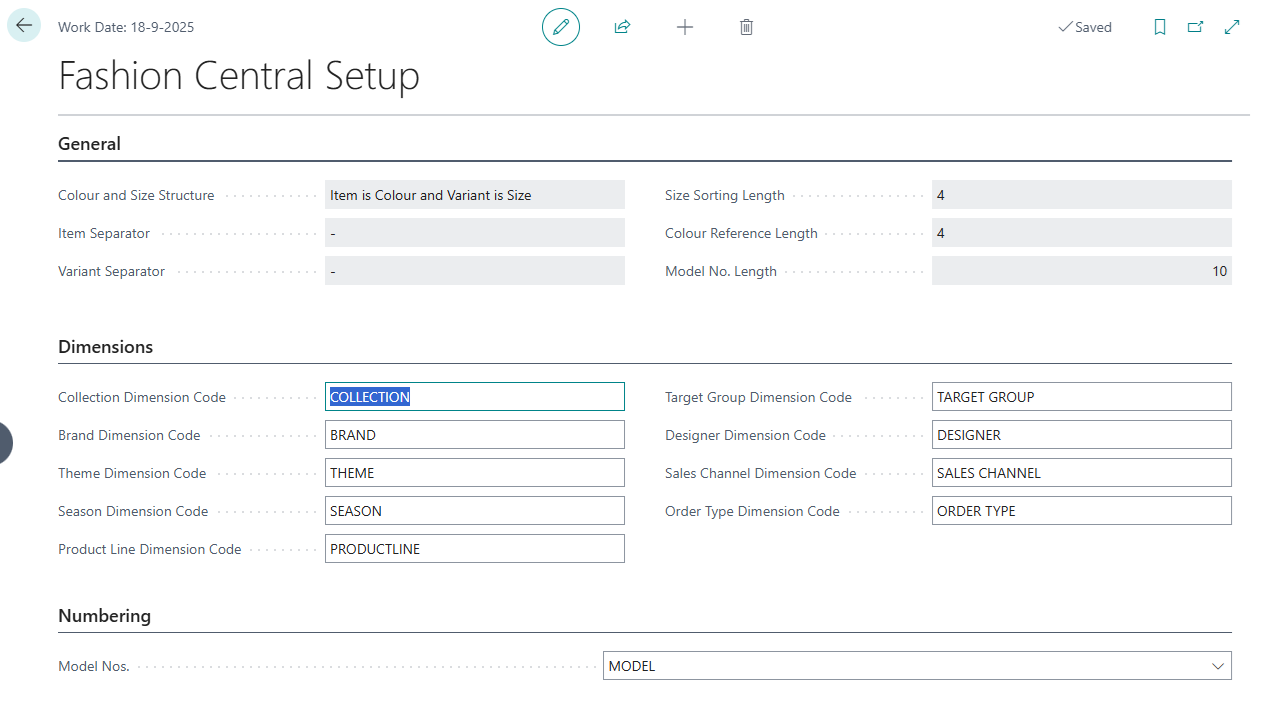Open the share icon menu
The image size is (1270, 712).
[622, 27]
